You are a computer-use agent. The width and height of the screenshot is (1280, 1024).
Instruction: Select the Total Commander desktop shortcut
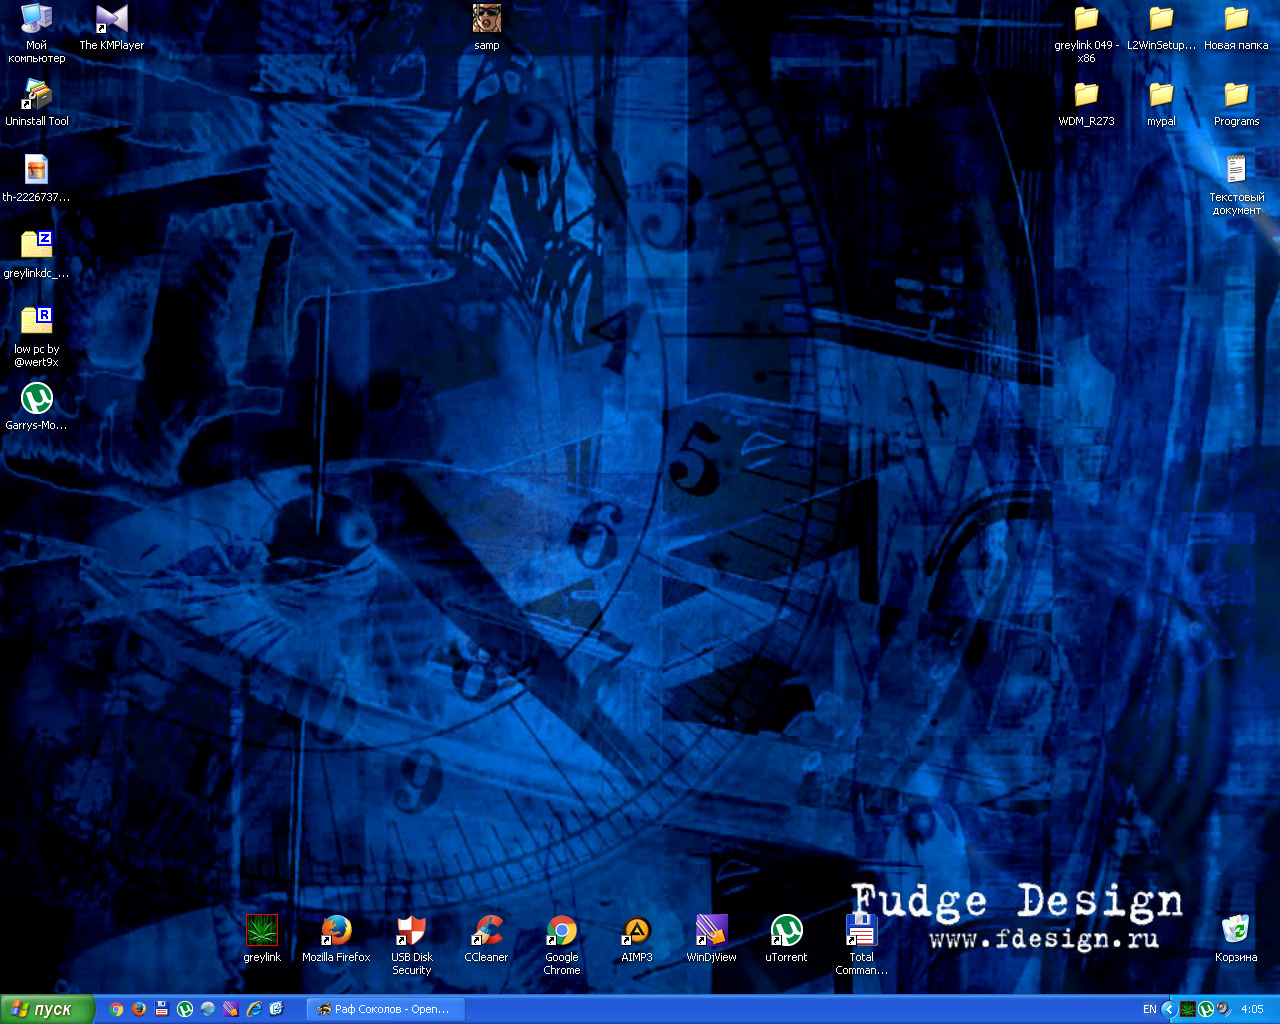click(862, 945)
